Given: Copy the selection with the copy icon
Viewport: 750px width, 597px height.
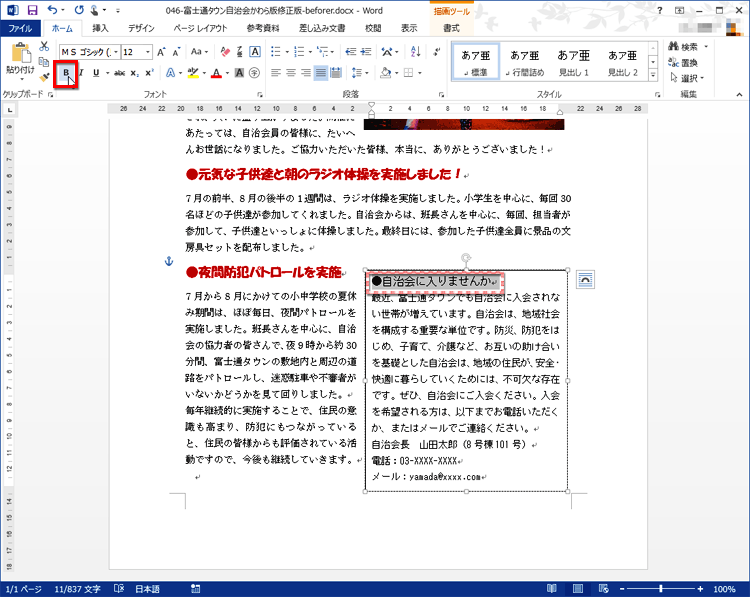Looking at the screenshot, I should pyautogui.click(x=44, y=61).
